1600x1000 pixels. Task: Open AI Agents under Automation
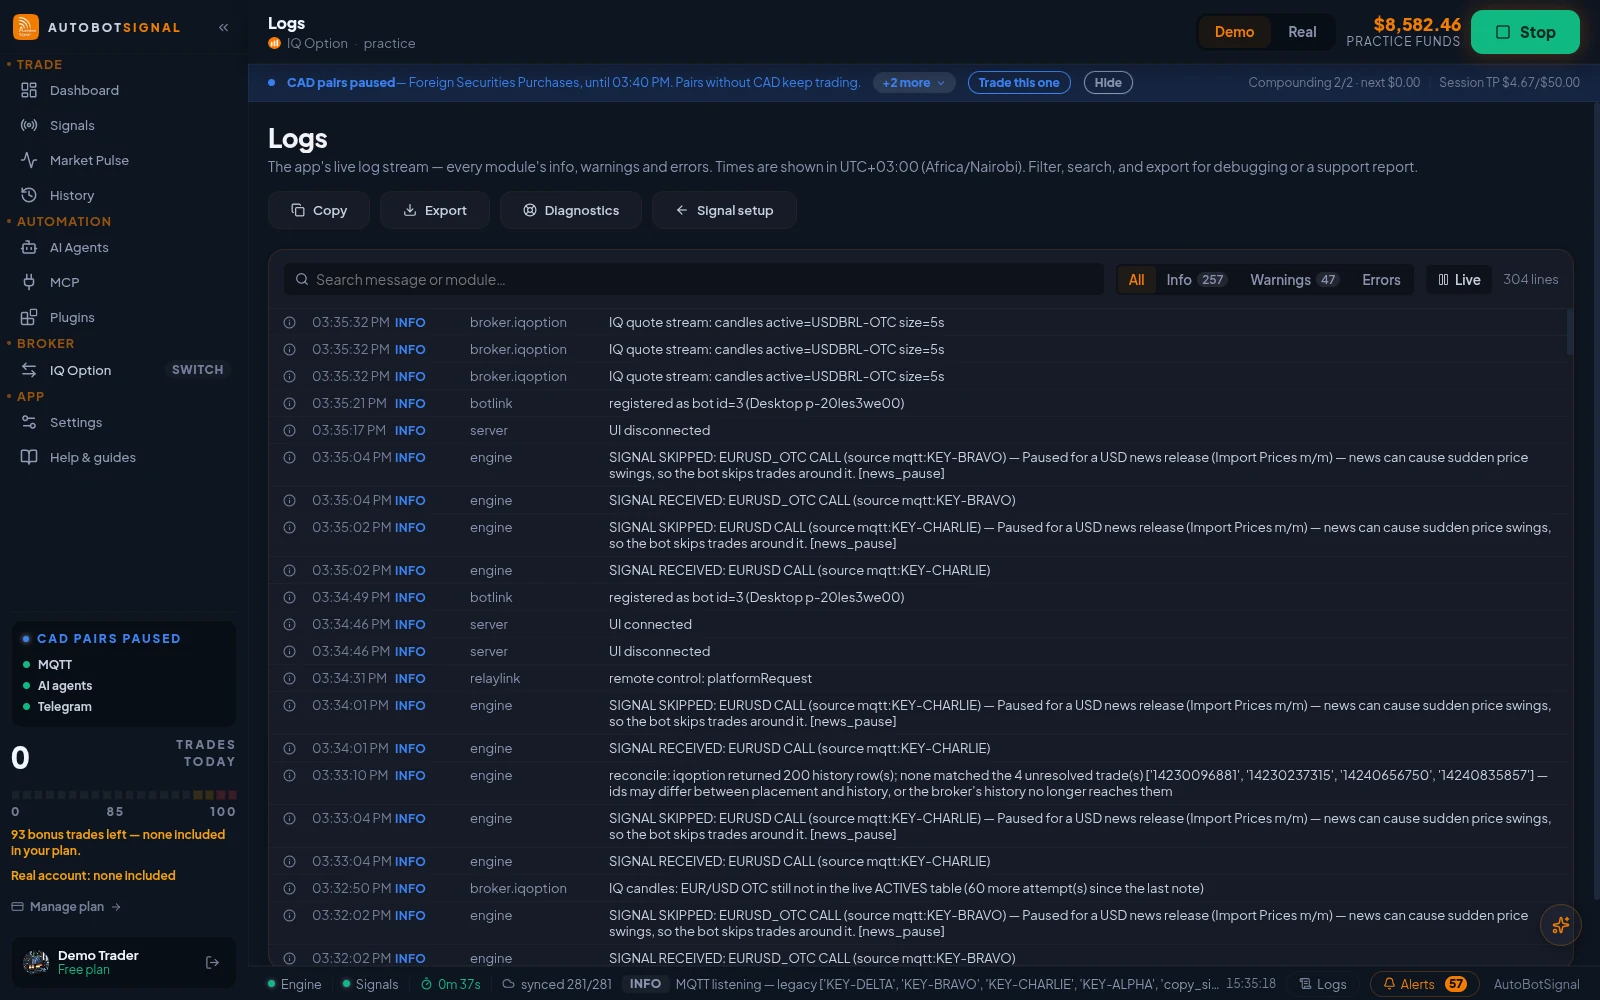coord(124,247)
